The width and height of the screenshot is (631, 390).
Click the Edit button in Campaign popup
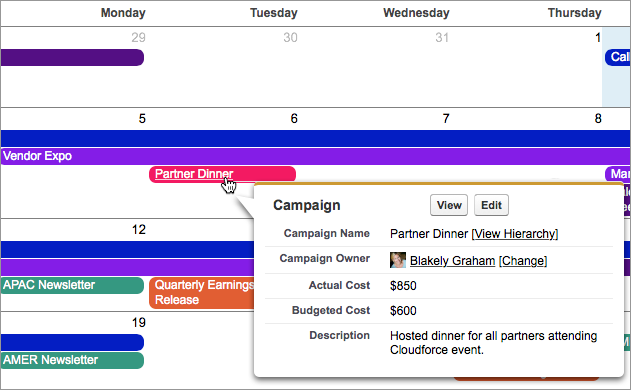(491, 205)
